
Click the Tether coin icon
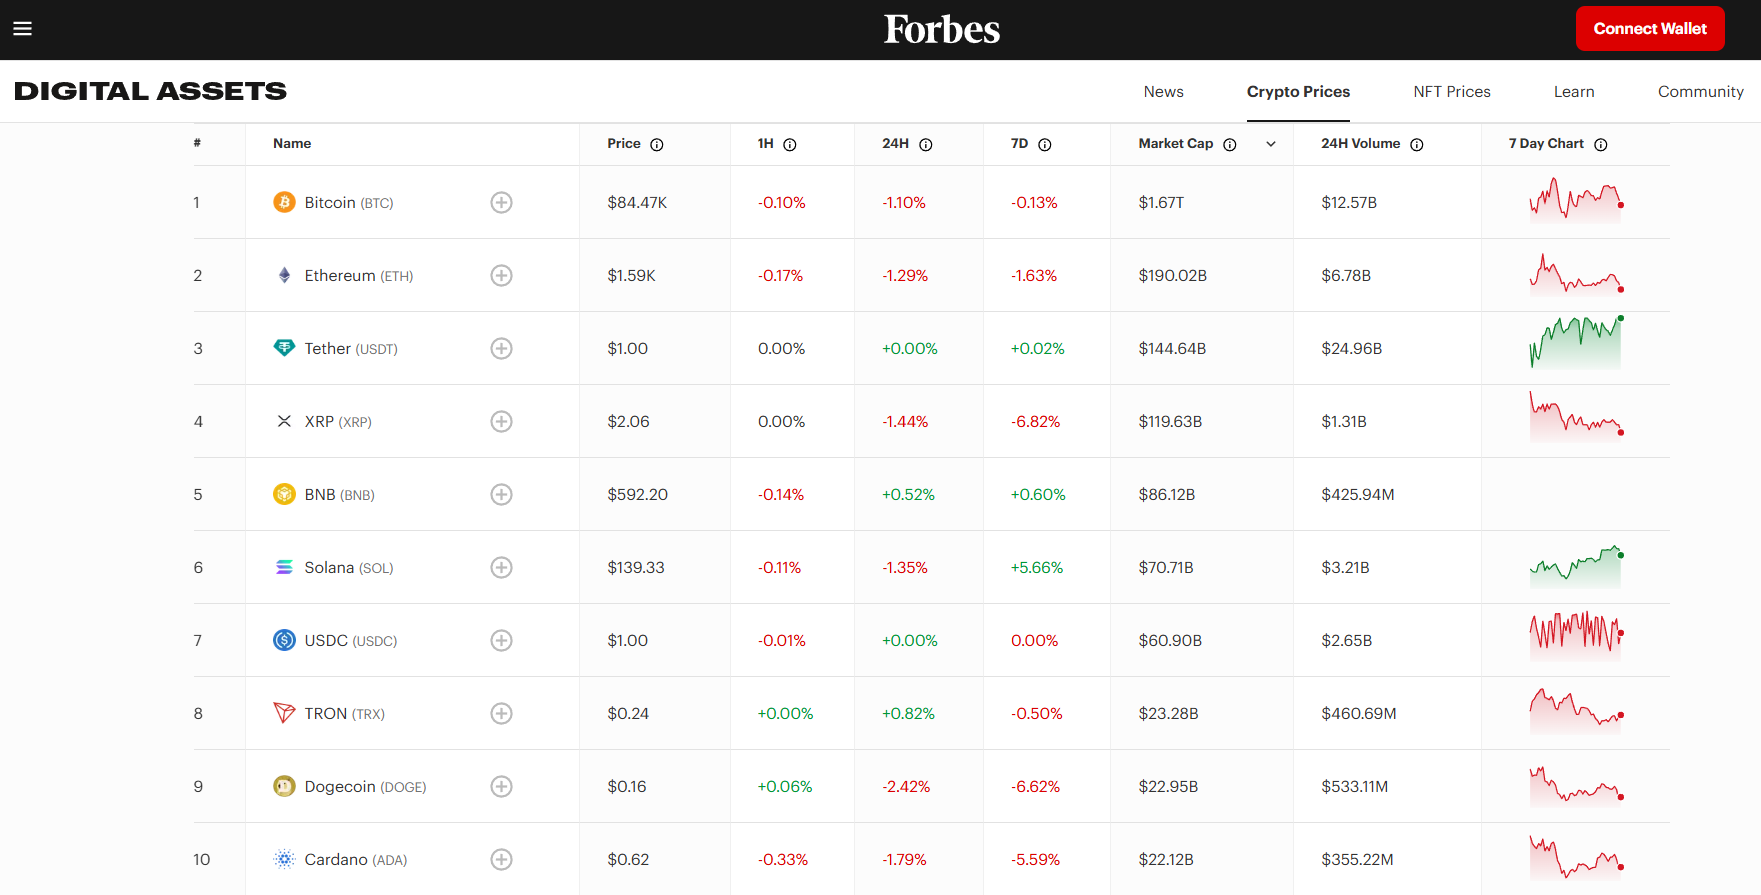point(284,348)
